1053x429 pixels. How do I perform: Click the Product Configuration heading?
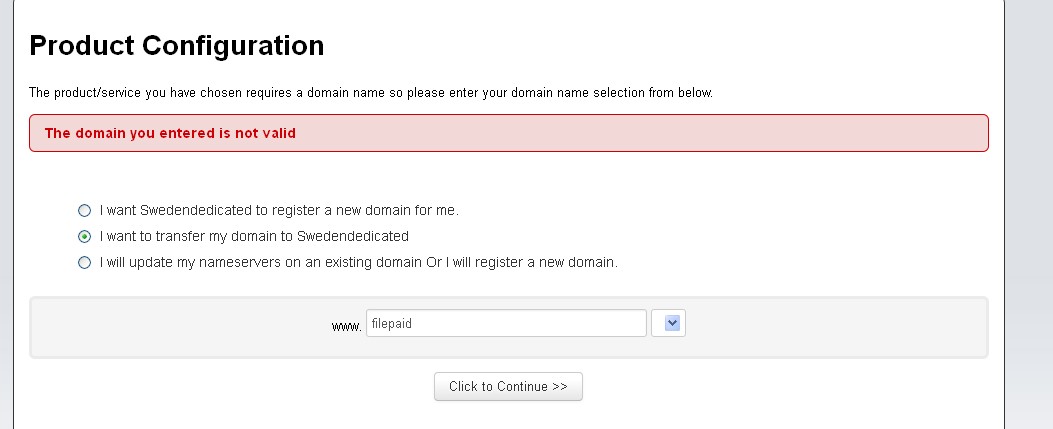(x=177, y=46)
